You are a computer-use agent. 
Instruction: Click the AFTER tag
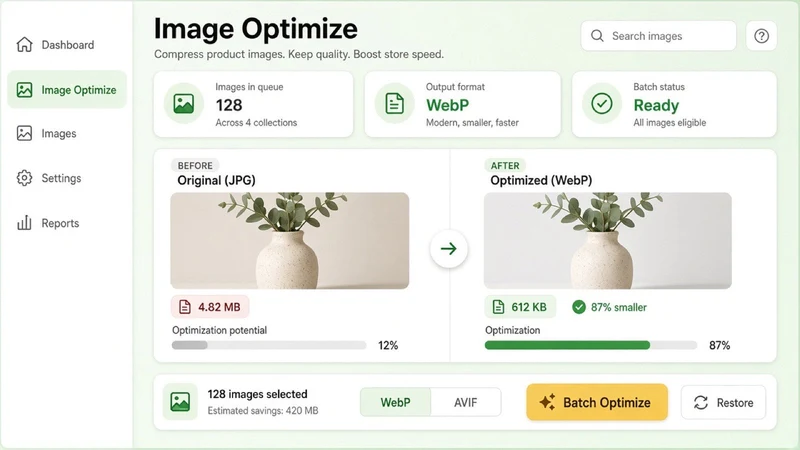click(x=505, y=165)
